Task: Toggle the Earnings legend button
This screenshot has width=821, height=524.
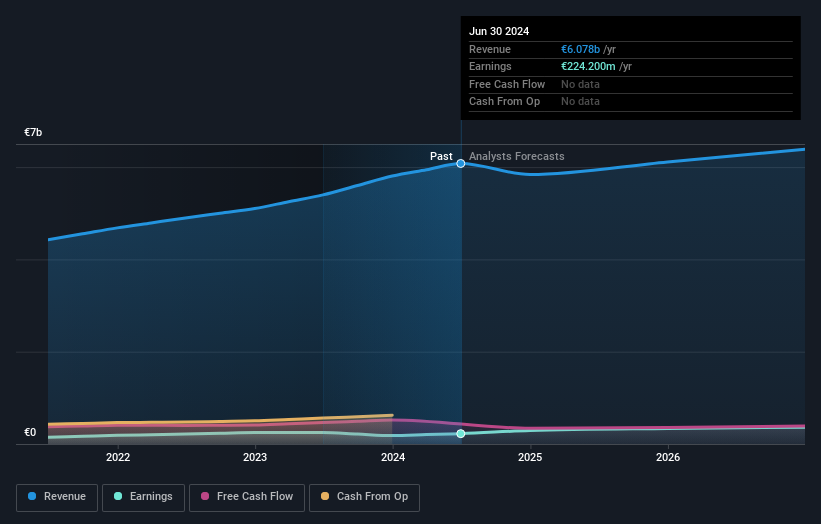Action: click(x=143, y=497)
